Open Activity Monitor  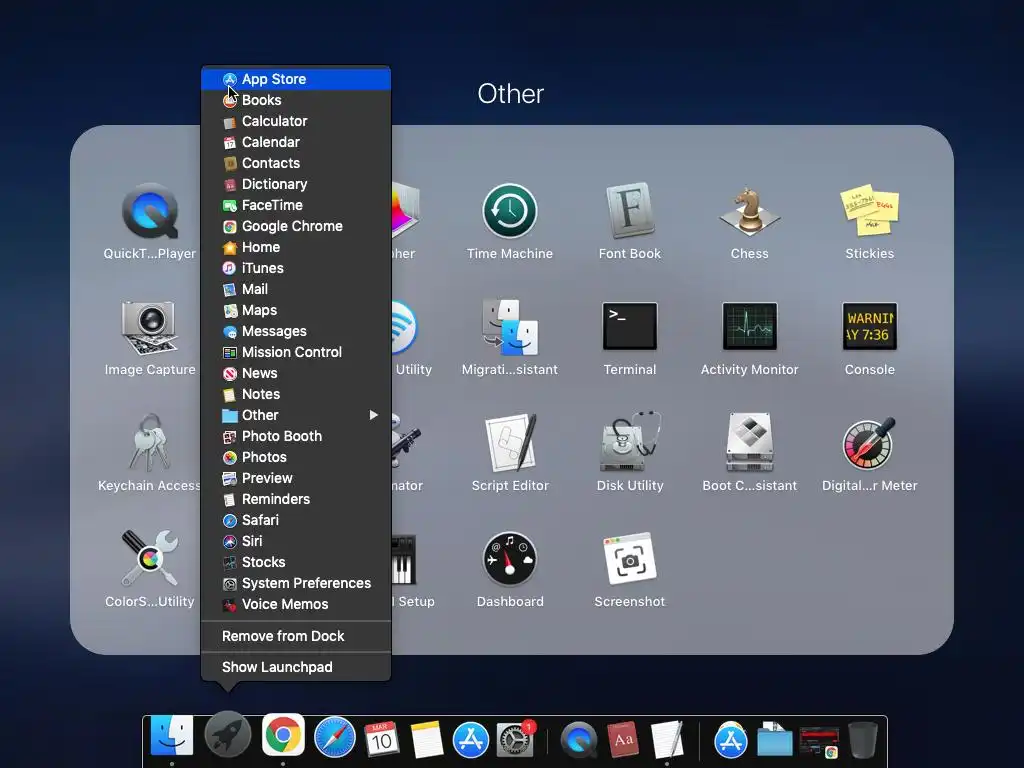click(x=749, y=327)
